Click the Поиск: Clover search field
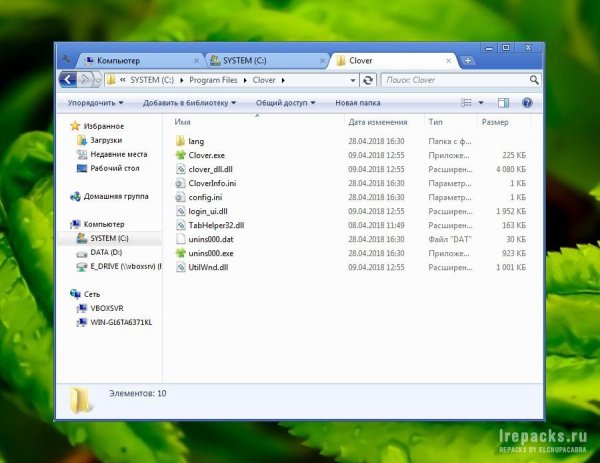Viewport: 600px width, 463px height. (x=456, y=80)
